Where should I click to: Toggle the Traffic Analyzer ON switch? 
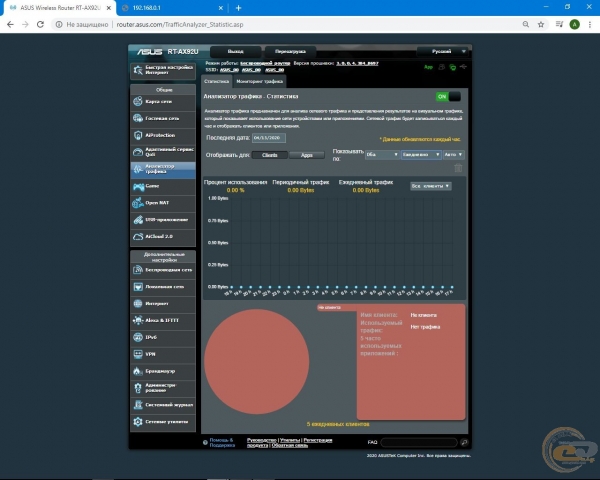(x=448, y=96)
